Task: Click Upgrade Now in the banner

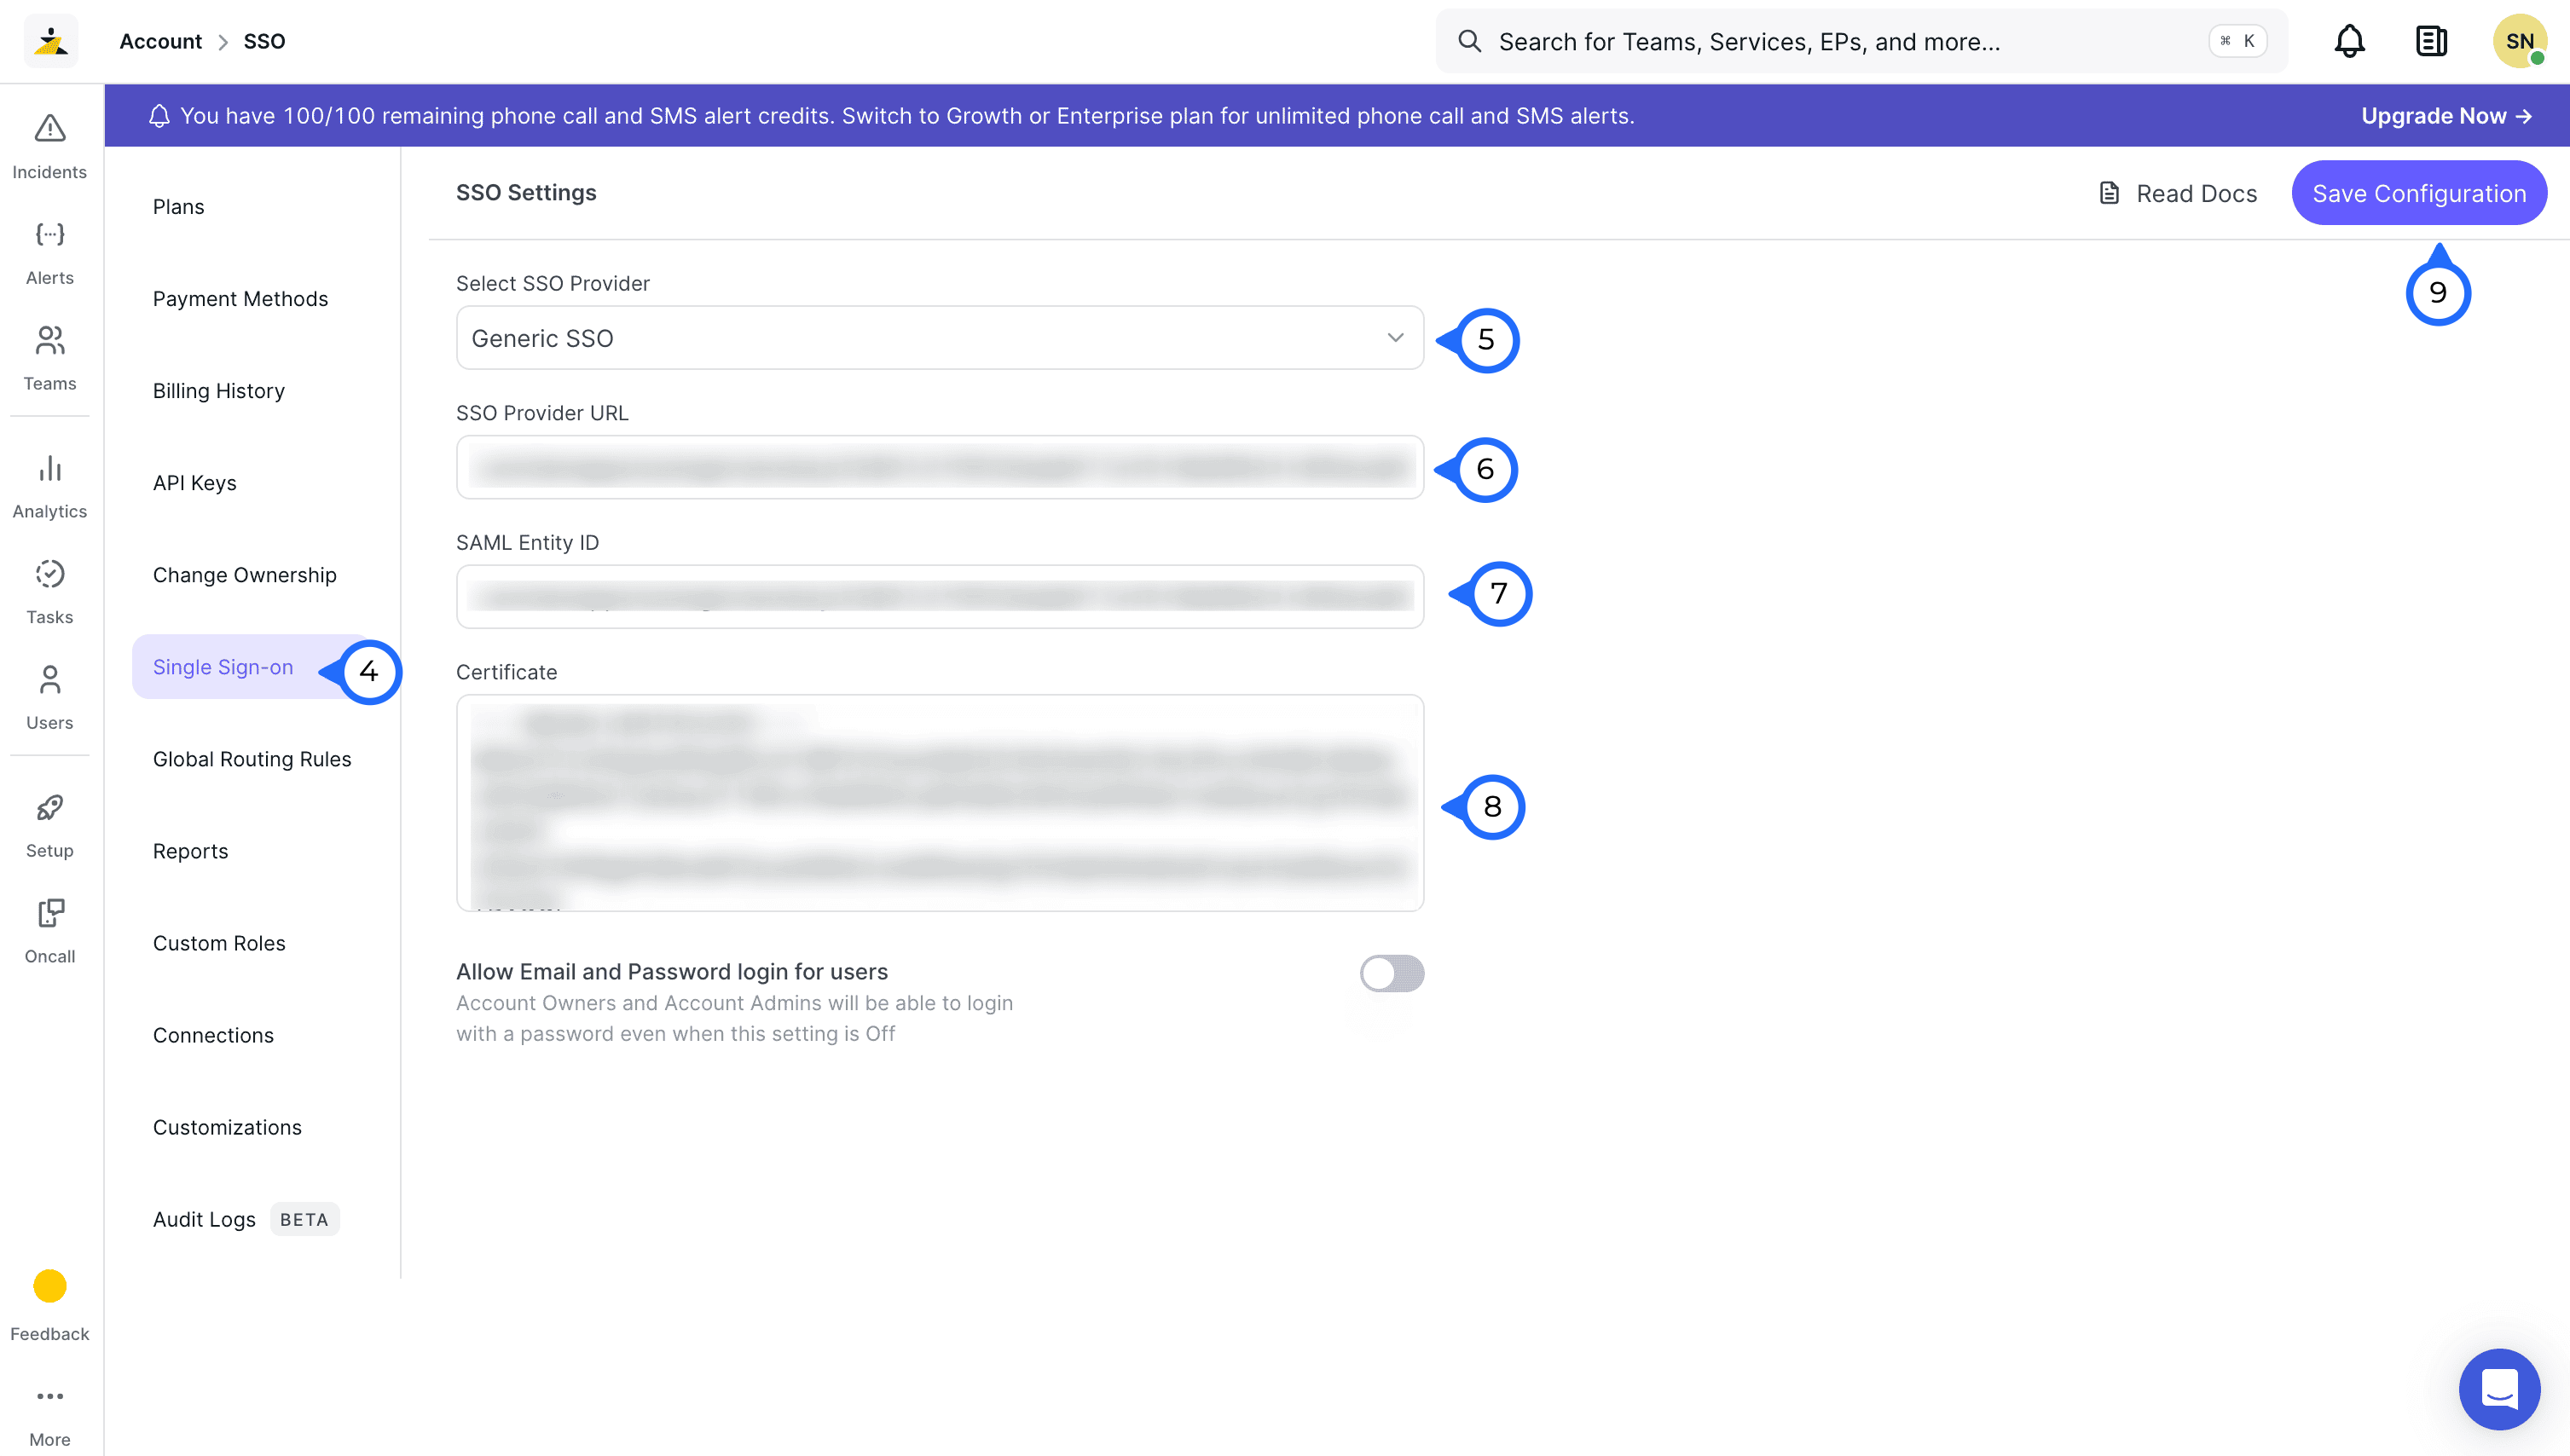Action: [2445, 116]
